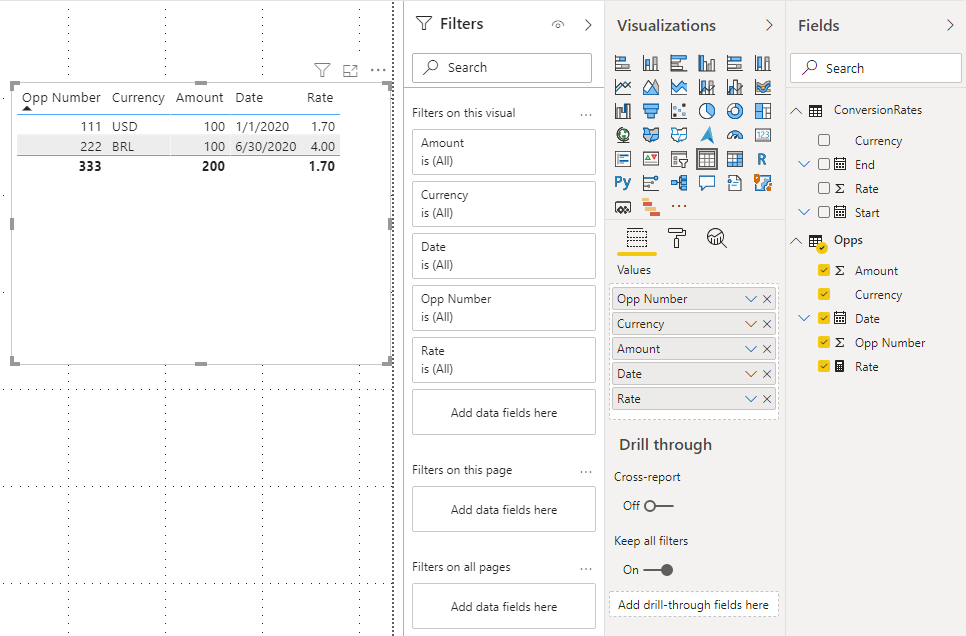Viewport: 966px width, 636px height.
Task: Check the Currency field under ConversionRates
Action: 824,141
